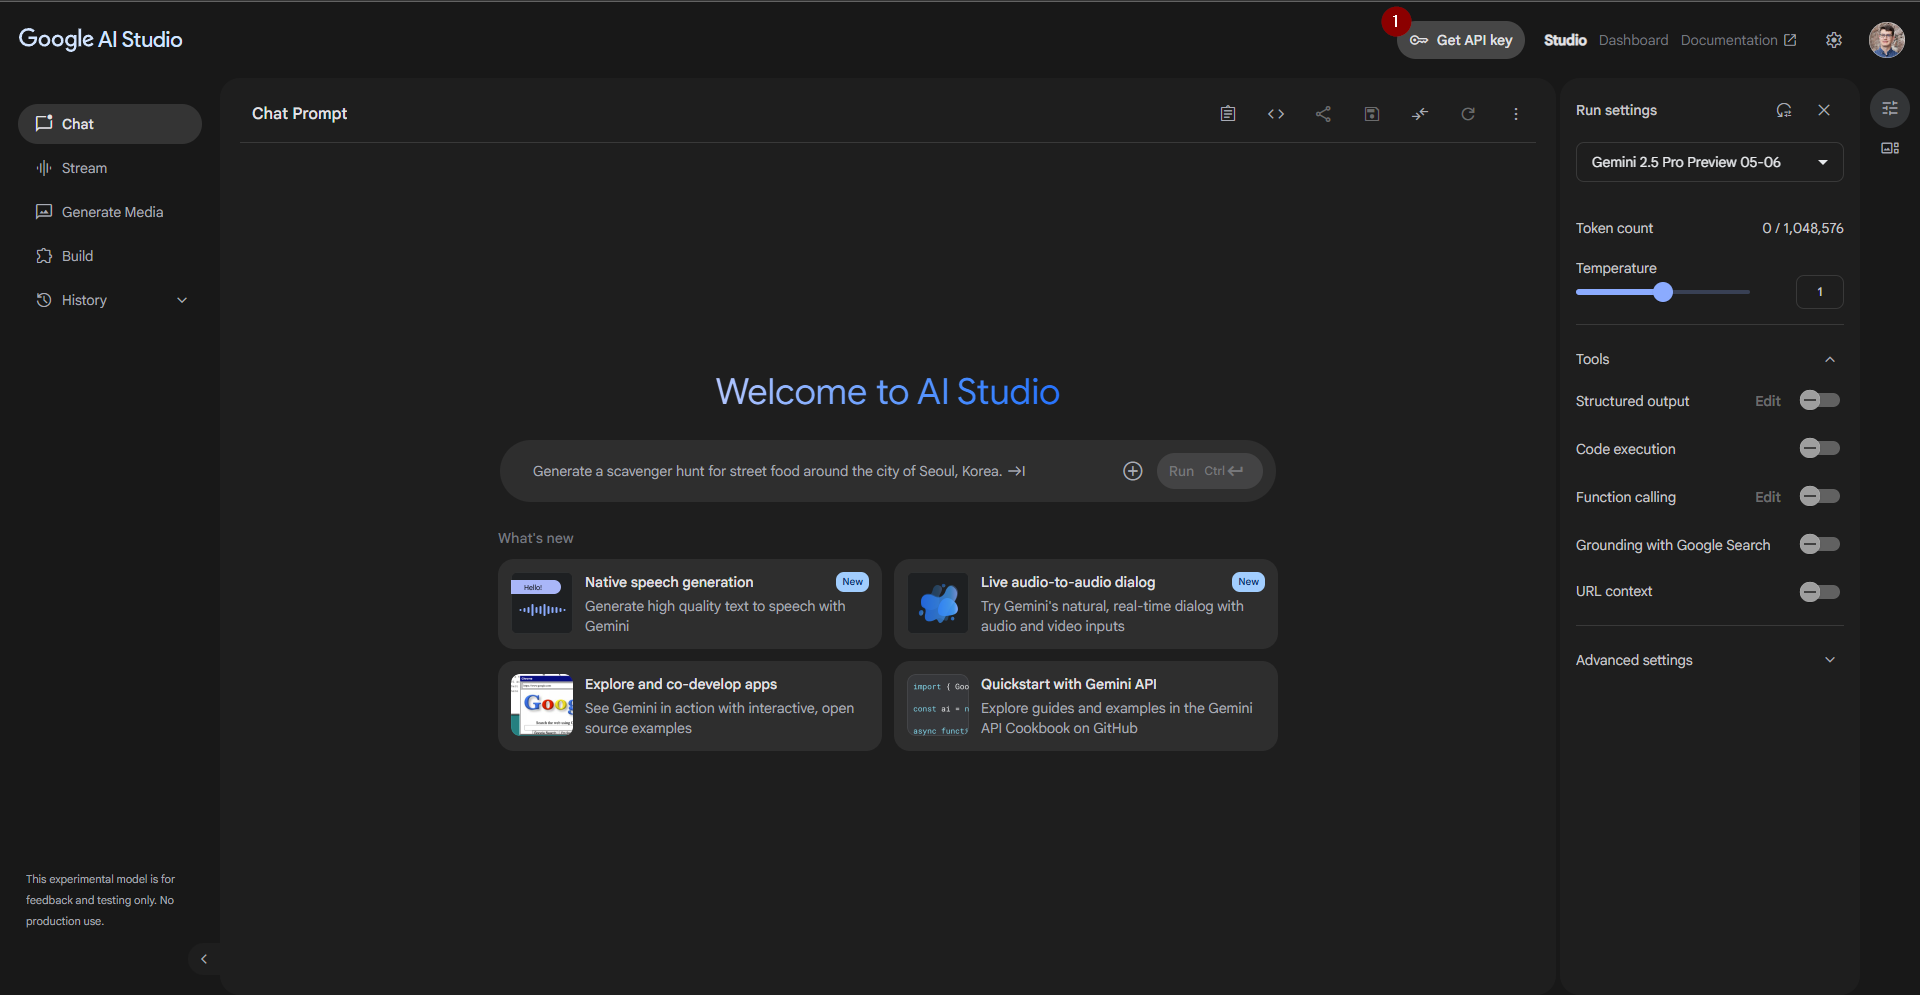Adjust the Temperature slider handle

[x=1662, y=292]
